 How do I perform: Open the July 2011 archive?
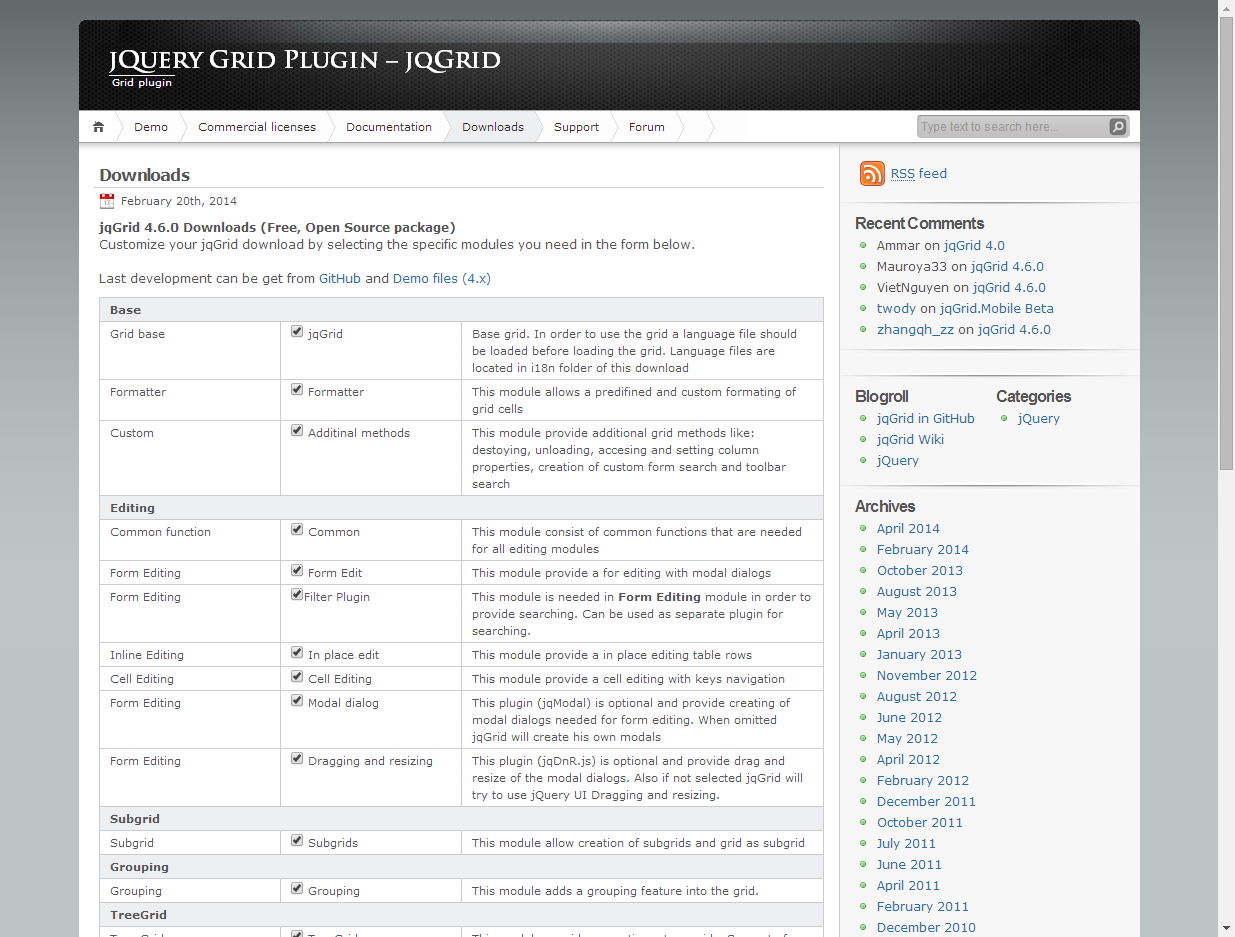click(906, 844)
